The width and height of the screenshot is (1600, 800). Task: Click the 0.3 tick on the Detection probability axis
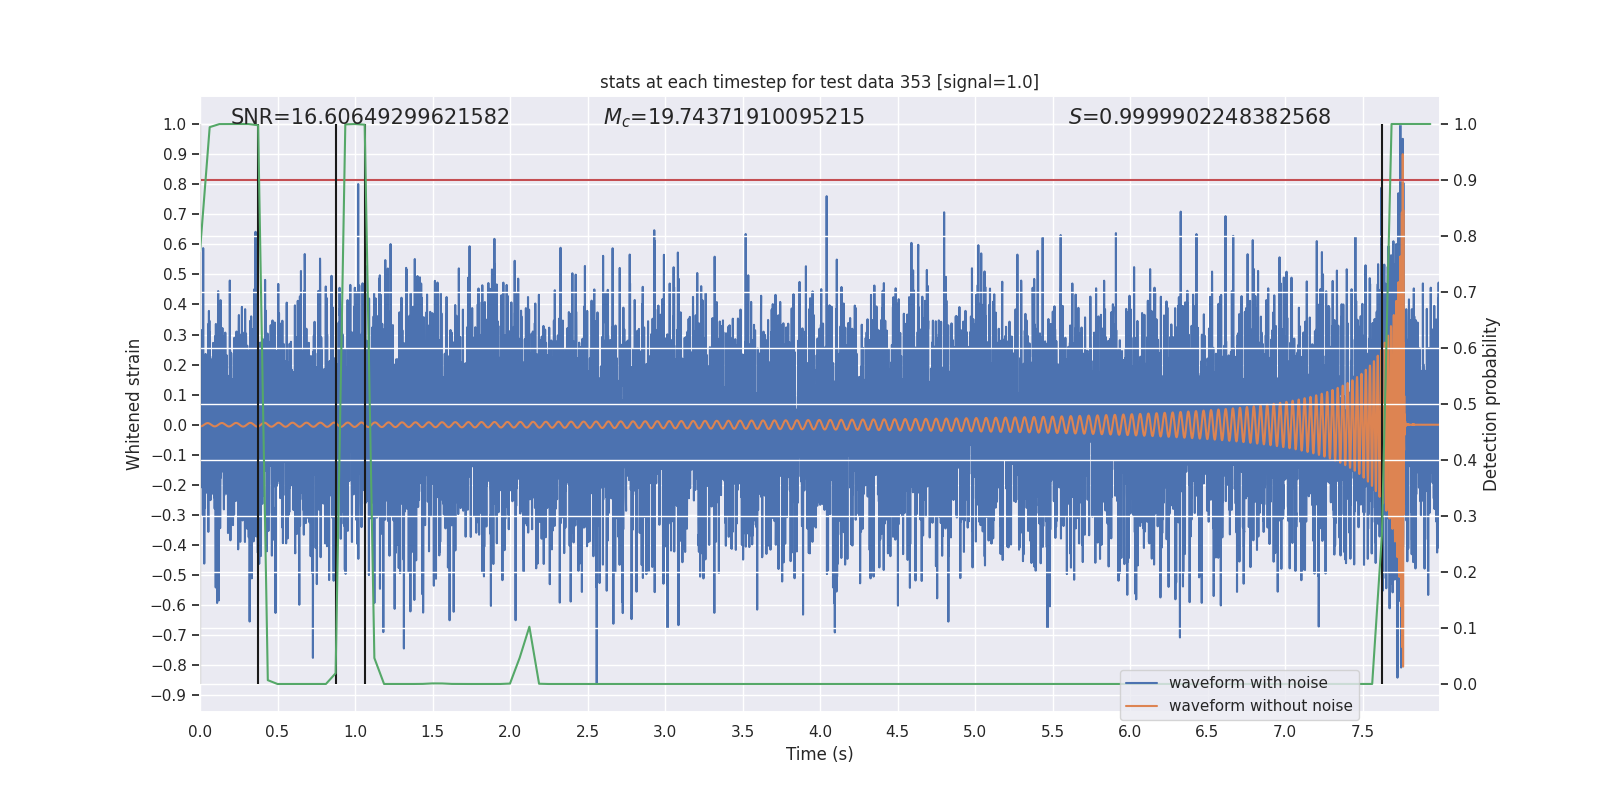click(x=1465, y=516)
